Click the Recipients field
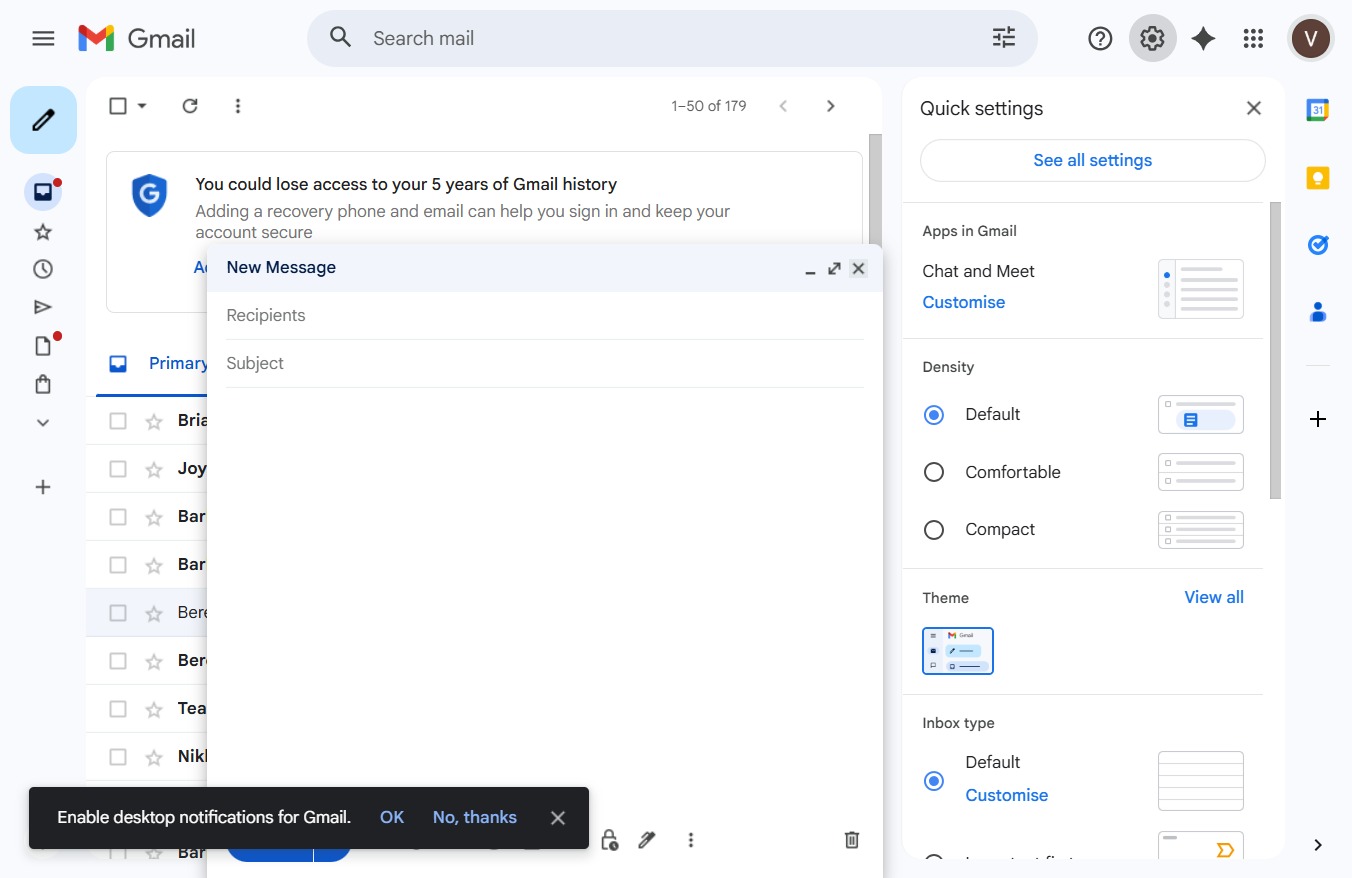This screenshot has height=878, width=1352. [x=545, y=315]
